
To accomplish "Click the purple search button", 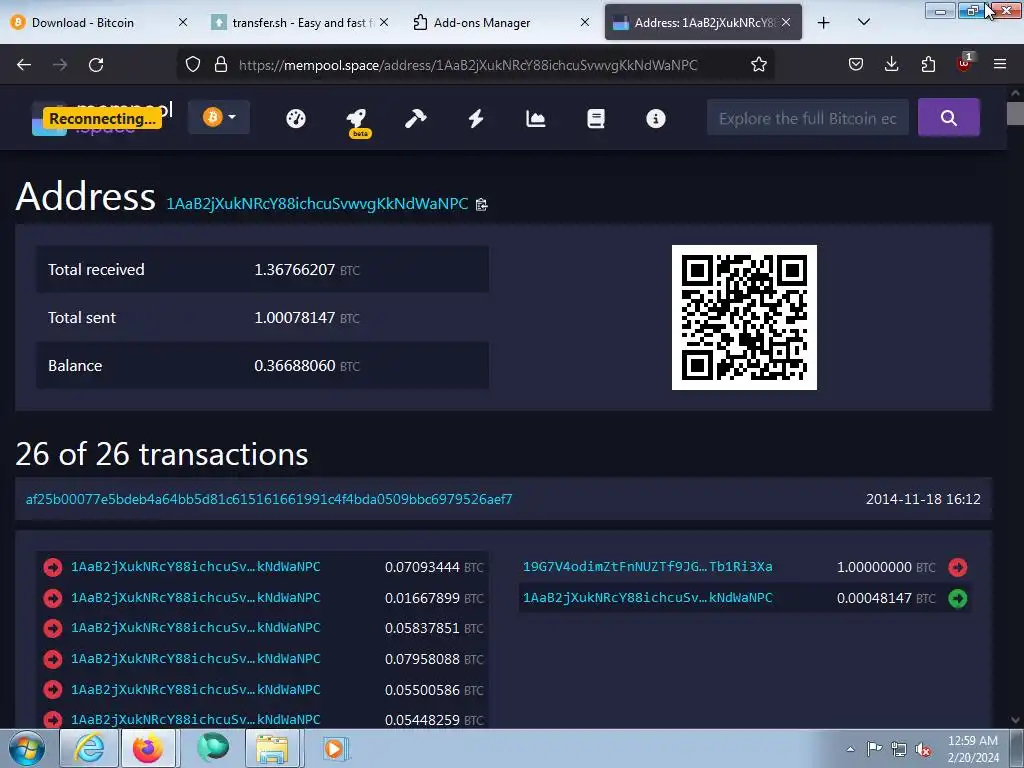I will coord(948,118).
